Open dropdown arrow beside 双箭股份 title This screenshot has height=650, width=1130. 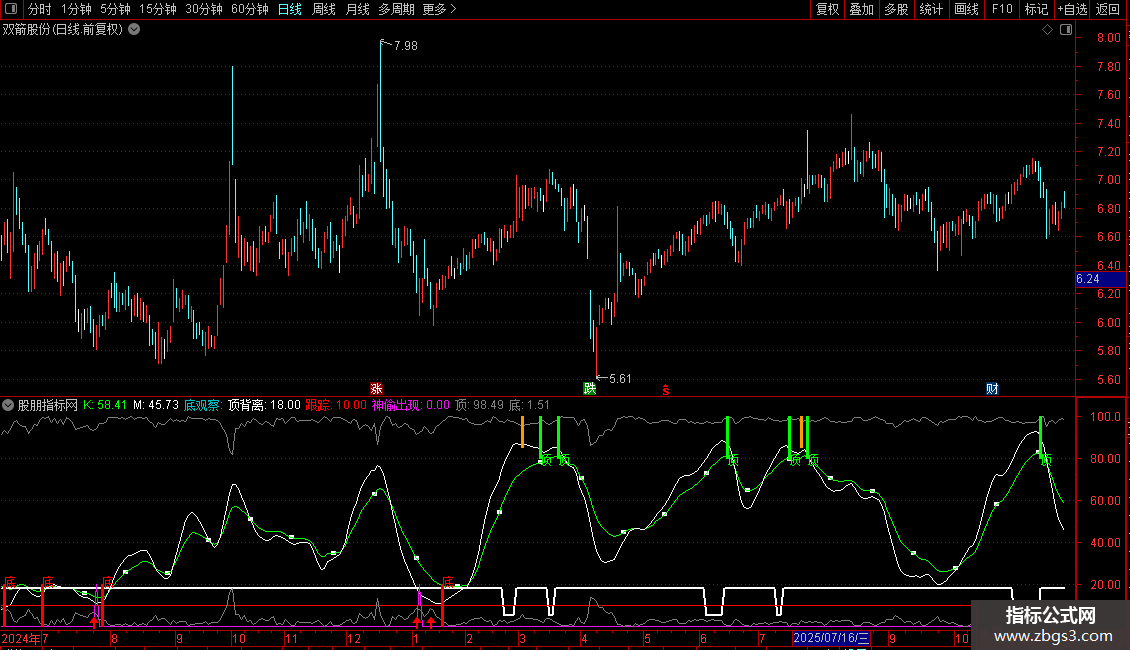click(x=134, y=30)
